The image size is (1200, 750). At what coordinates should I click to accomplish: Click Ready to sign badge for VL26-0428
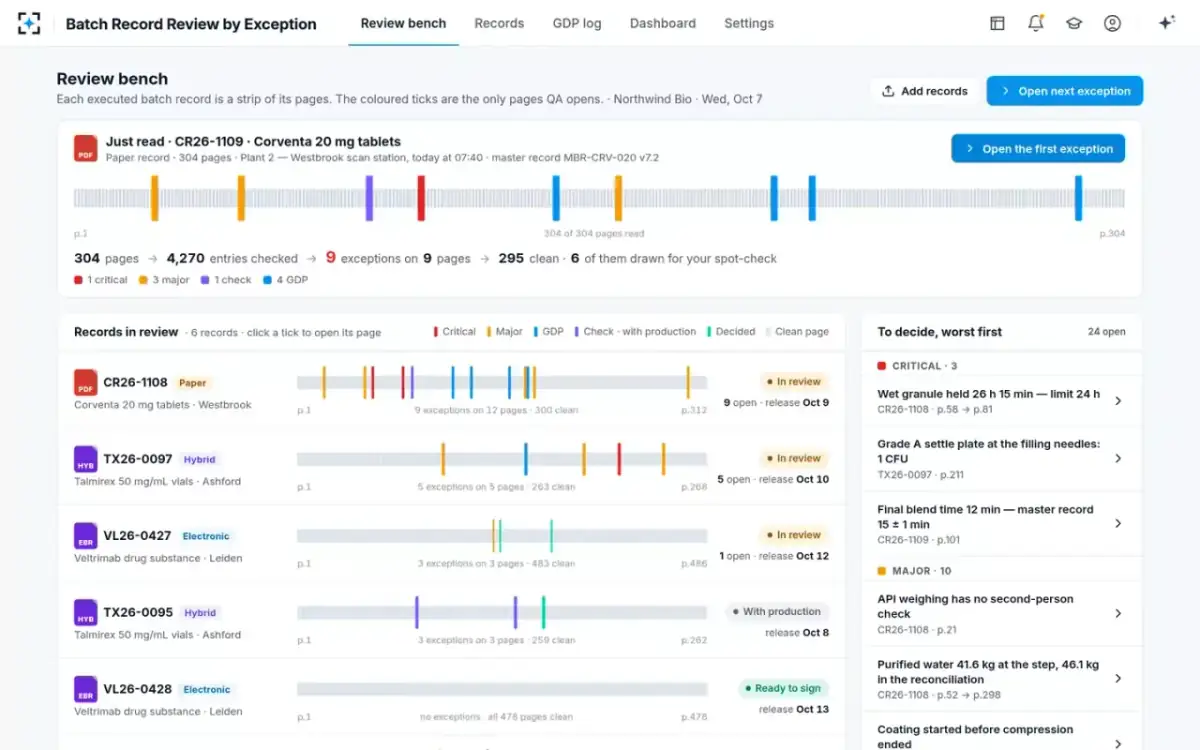(783, 688)
